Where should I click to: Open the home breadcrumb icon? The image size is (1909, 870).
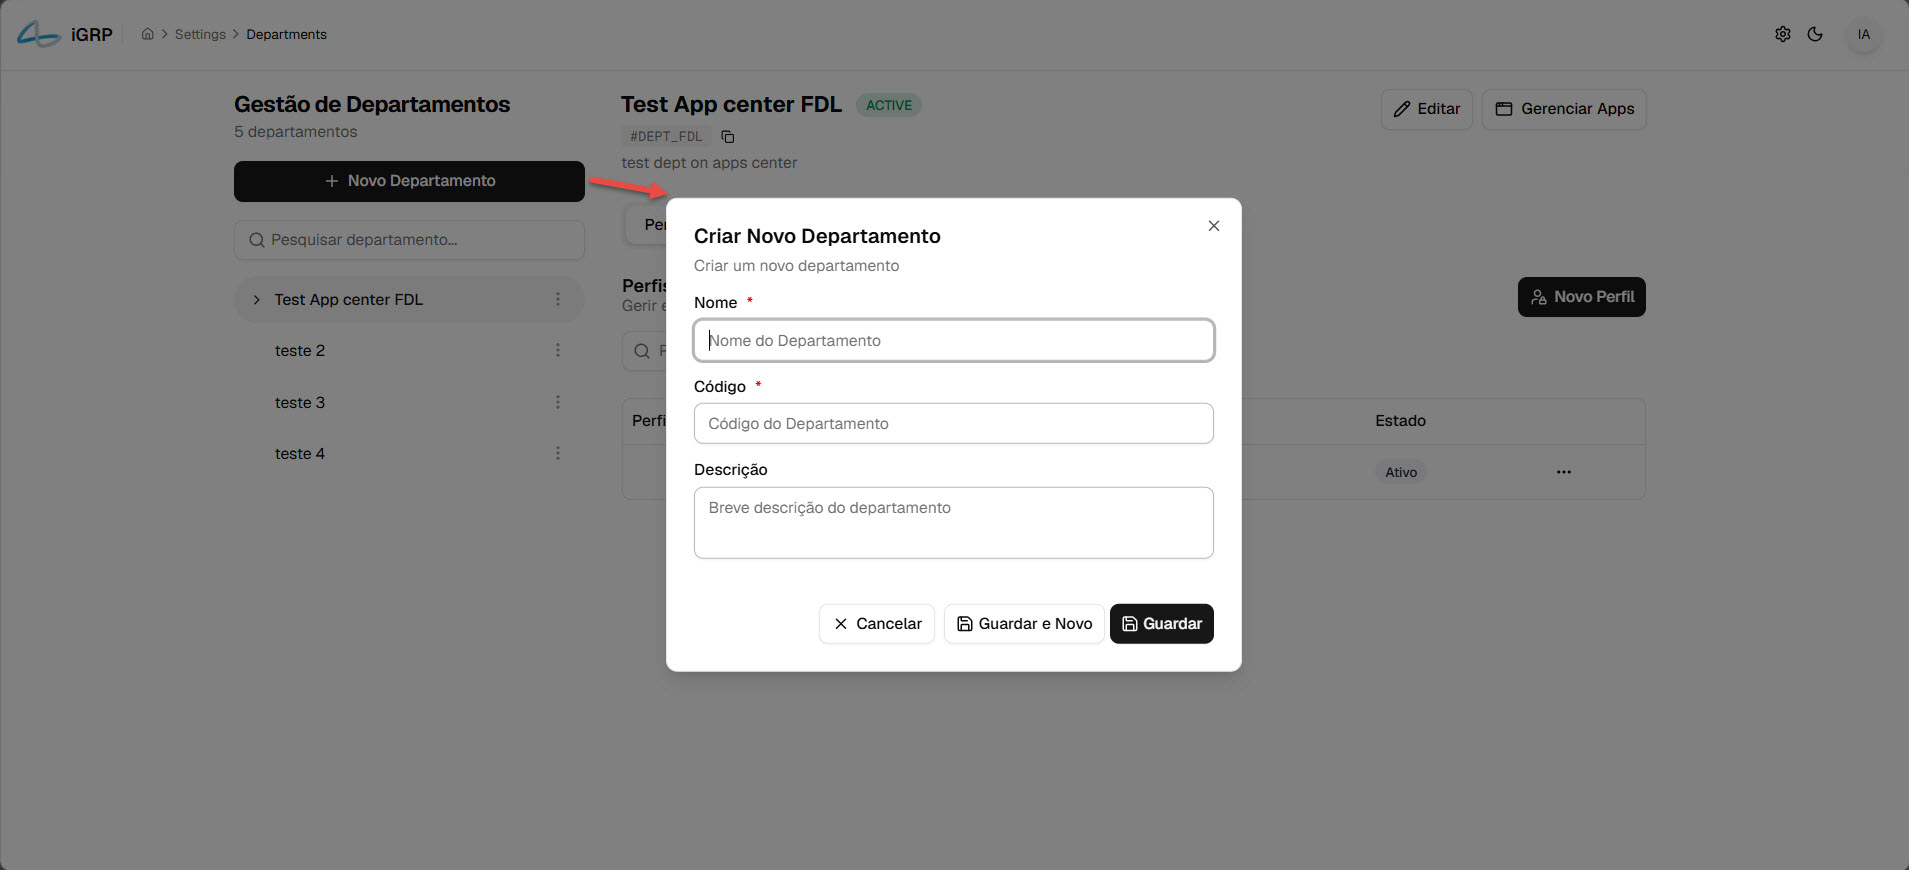(x=148, y=34)
